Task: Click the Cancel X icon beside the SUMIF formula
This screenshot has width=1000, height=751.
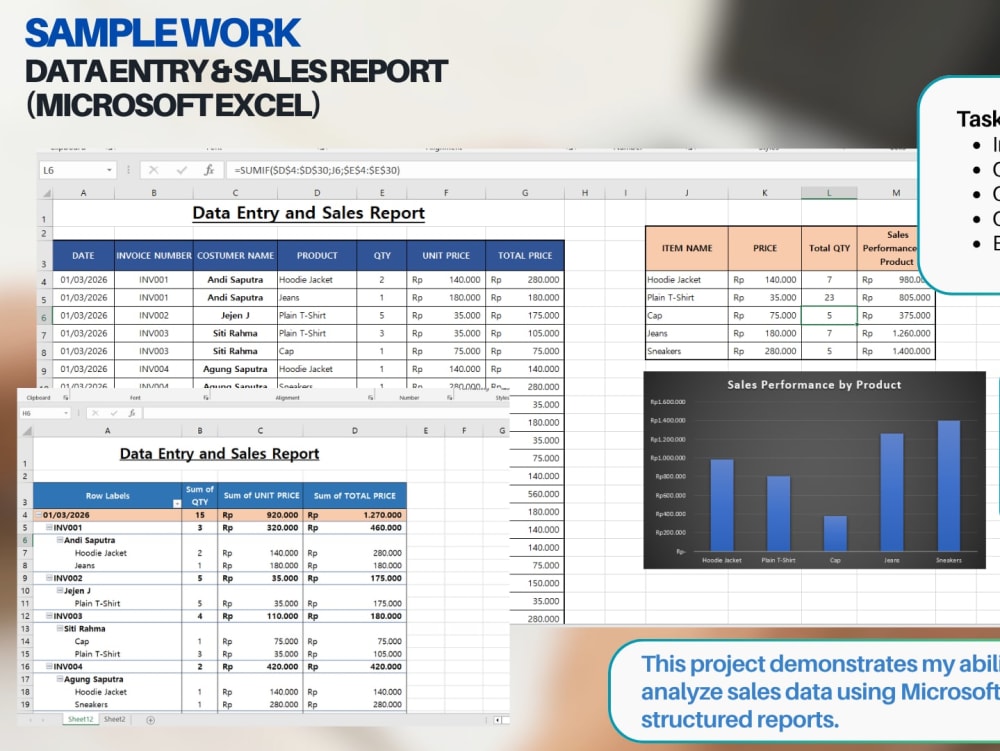Action: (x=154, y=170)
